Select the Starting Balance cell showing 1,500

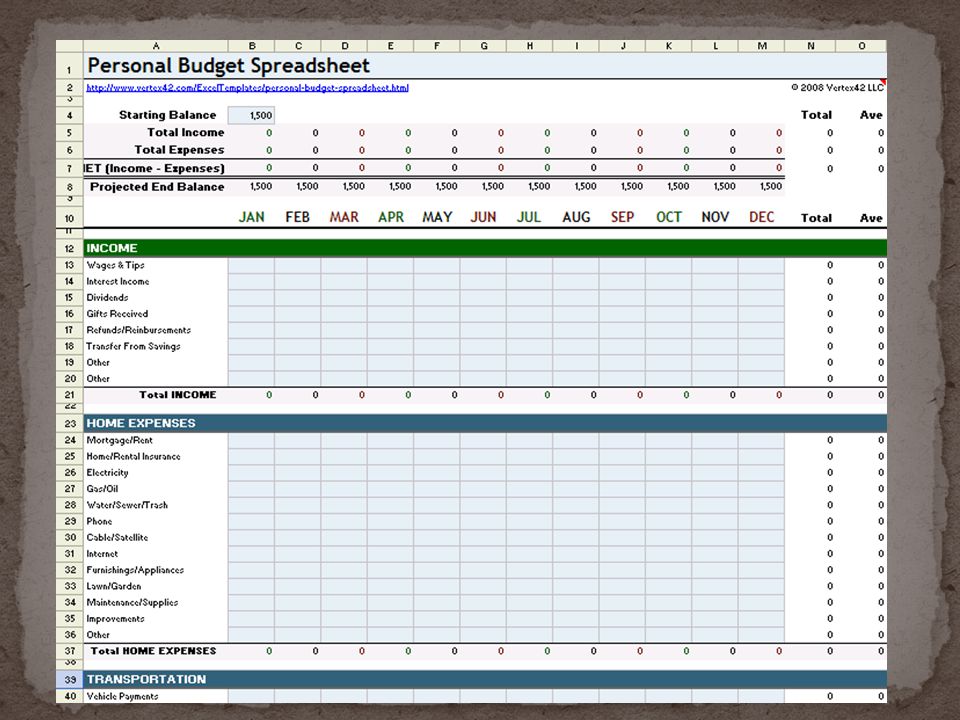(x=251, y=115)
